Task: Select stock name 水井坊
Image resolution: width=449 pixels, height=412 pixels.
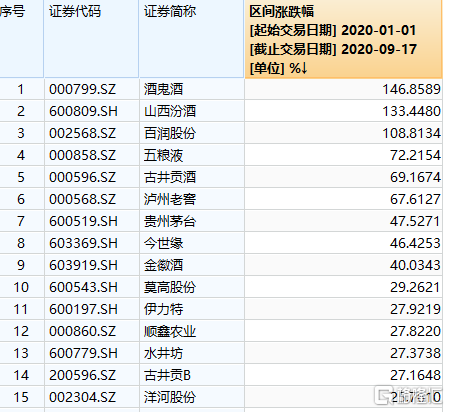Action: click(x=163, y=353)
